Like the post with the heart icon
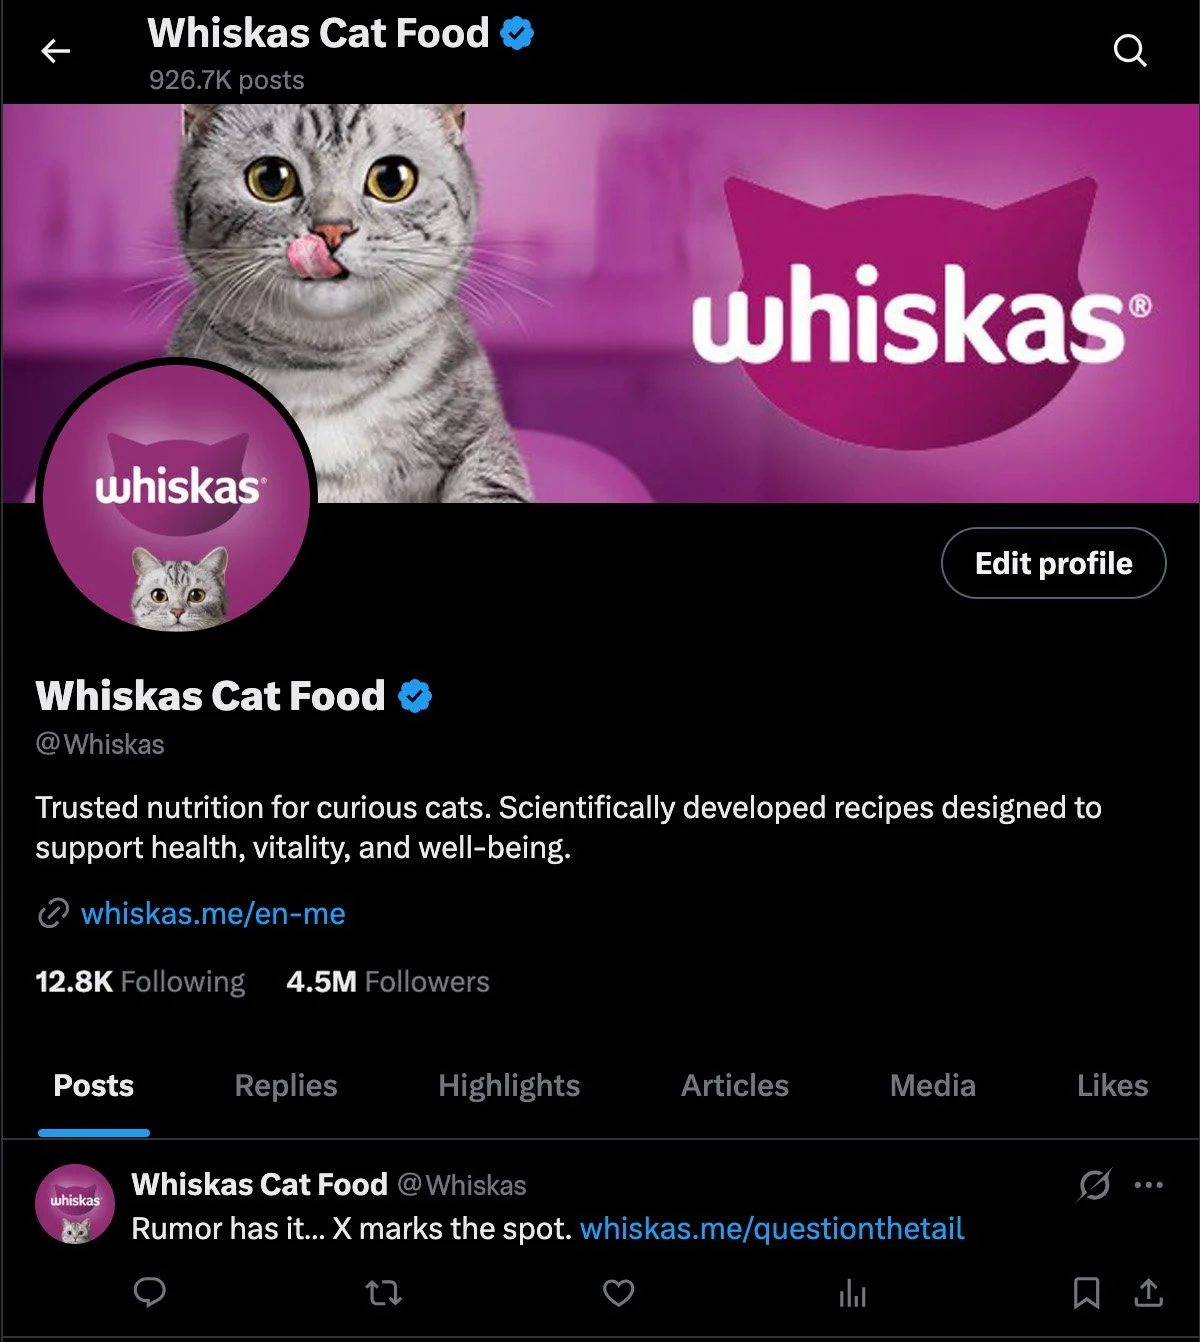Viewport: 1200px width, 1342px height. click(x=619, y=1293)
